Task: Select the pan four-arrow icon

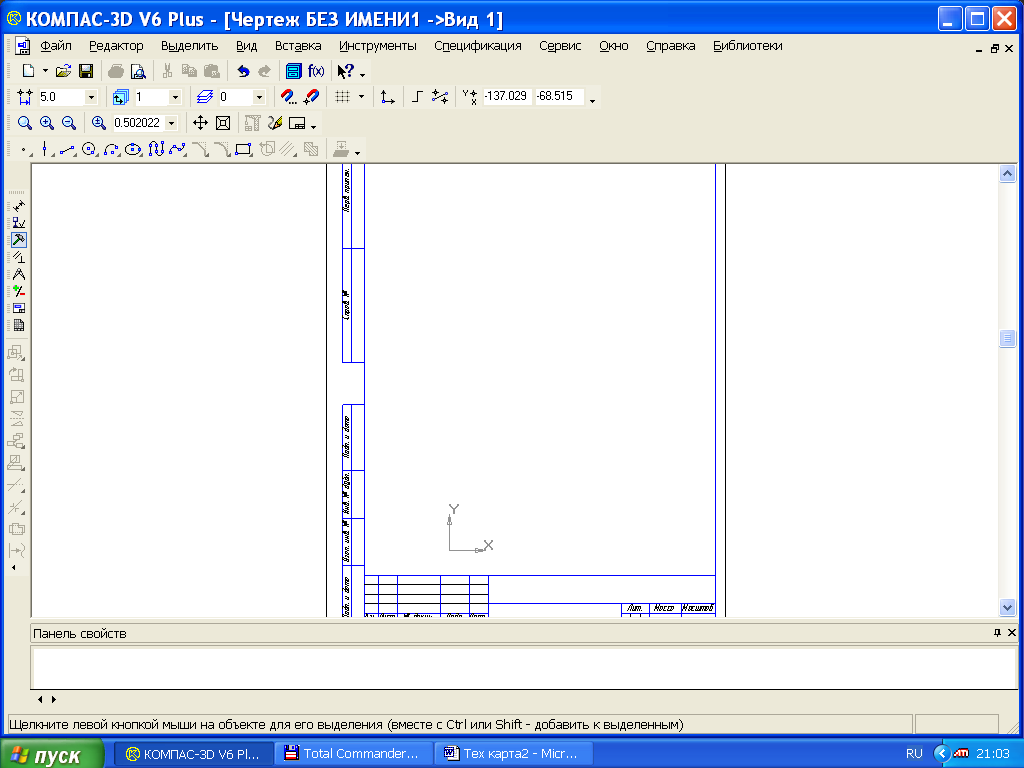Action: [200, 123]
